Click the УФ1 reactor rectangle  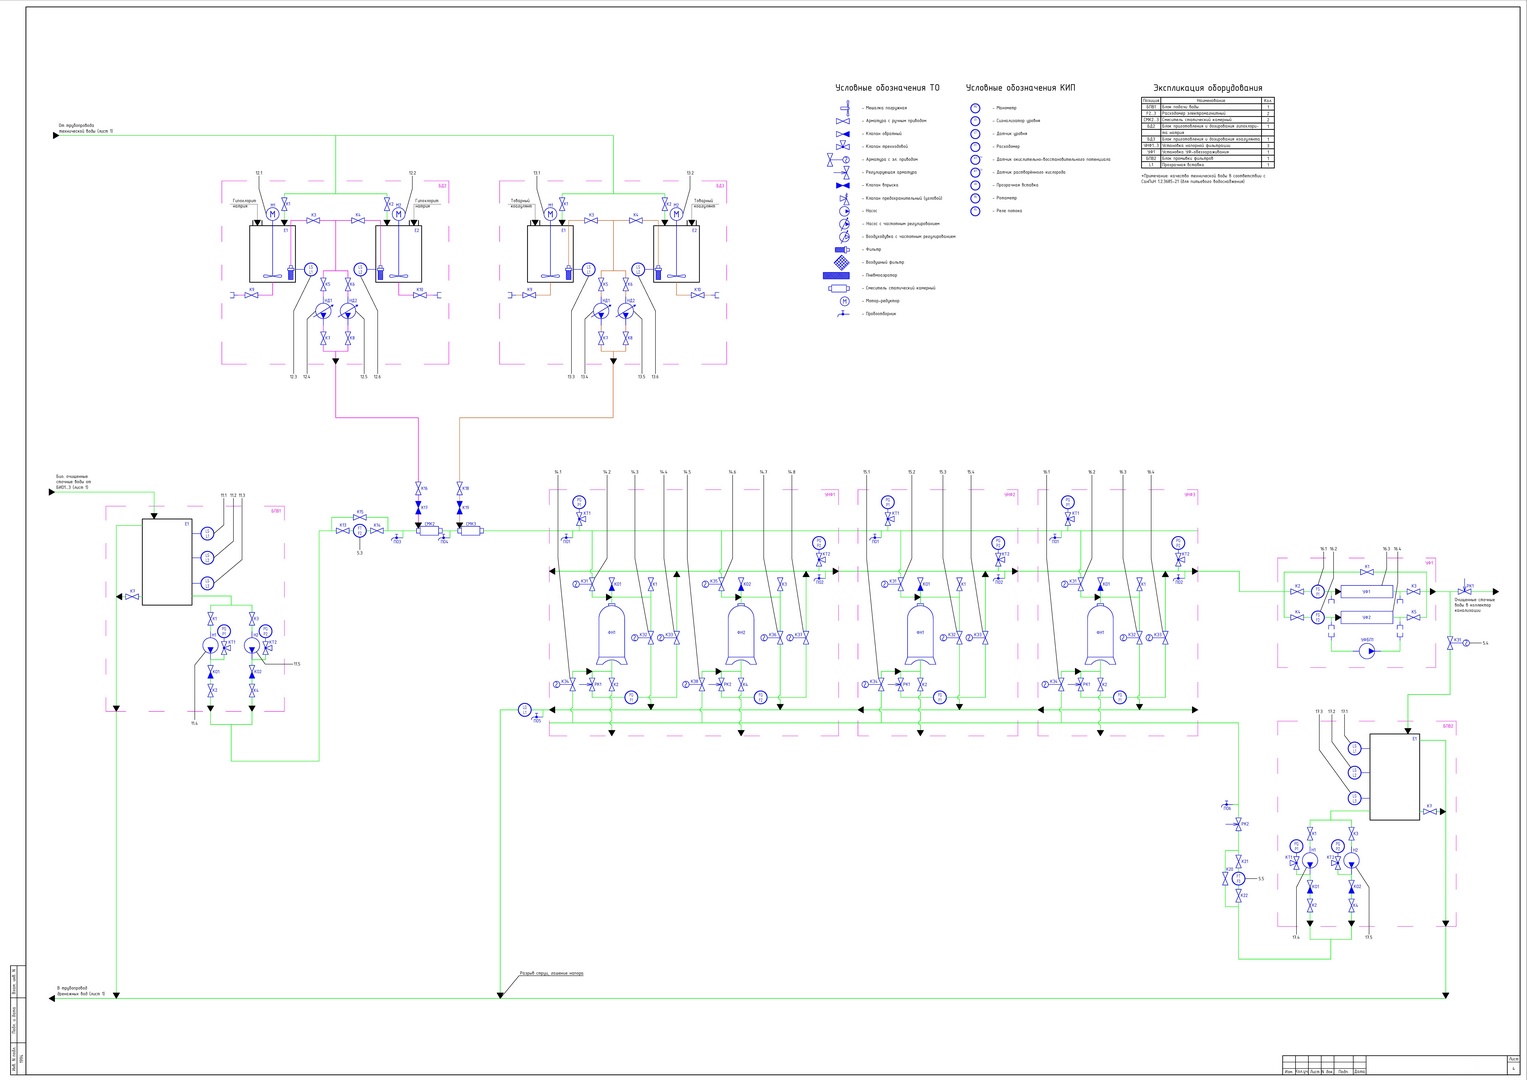point(1366,591)
